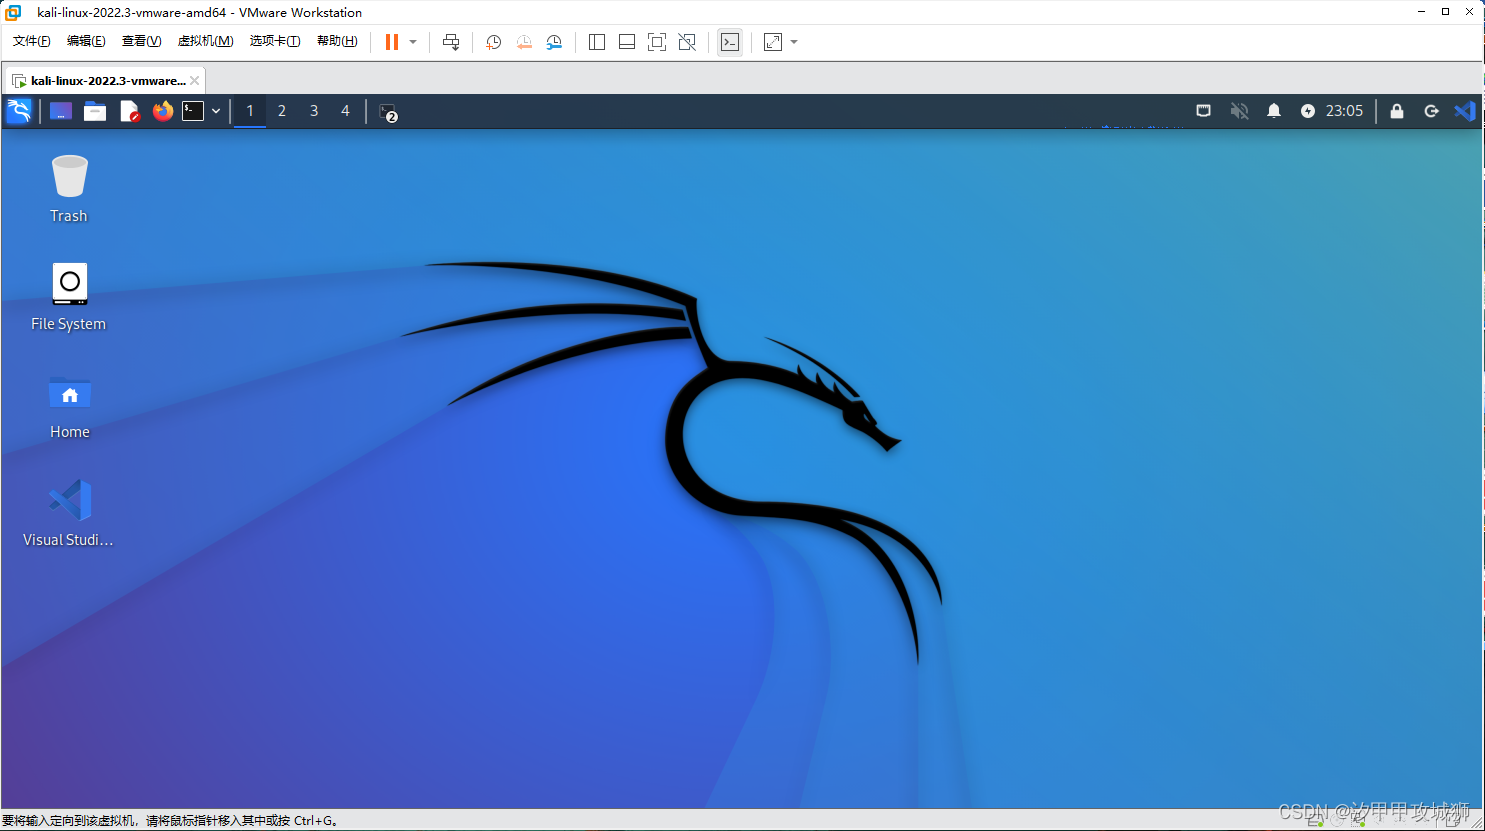Click the show desktop panel icon

(61, 111)
